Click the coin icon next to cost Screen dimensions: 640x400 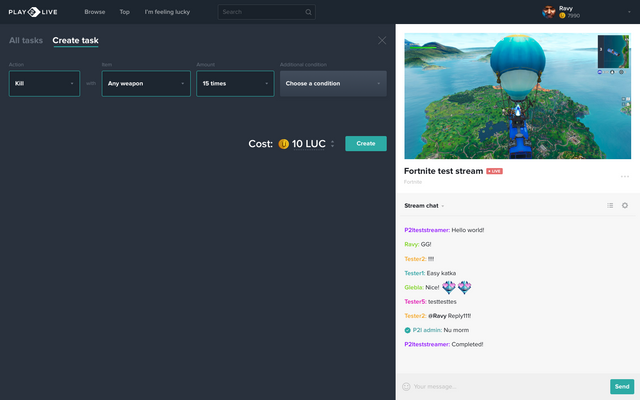tap(283, 144)
